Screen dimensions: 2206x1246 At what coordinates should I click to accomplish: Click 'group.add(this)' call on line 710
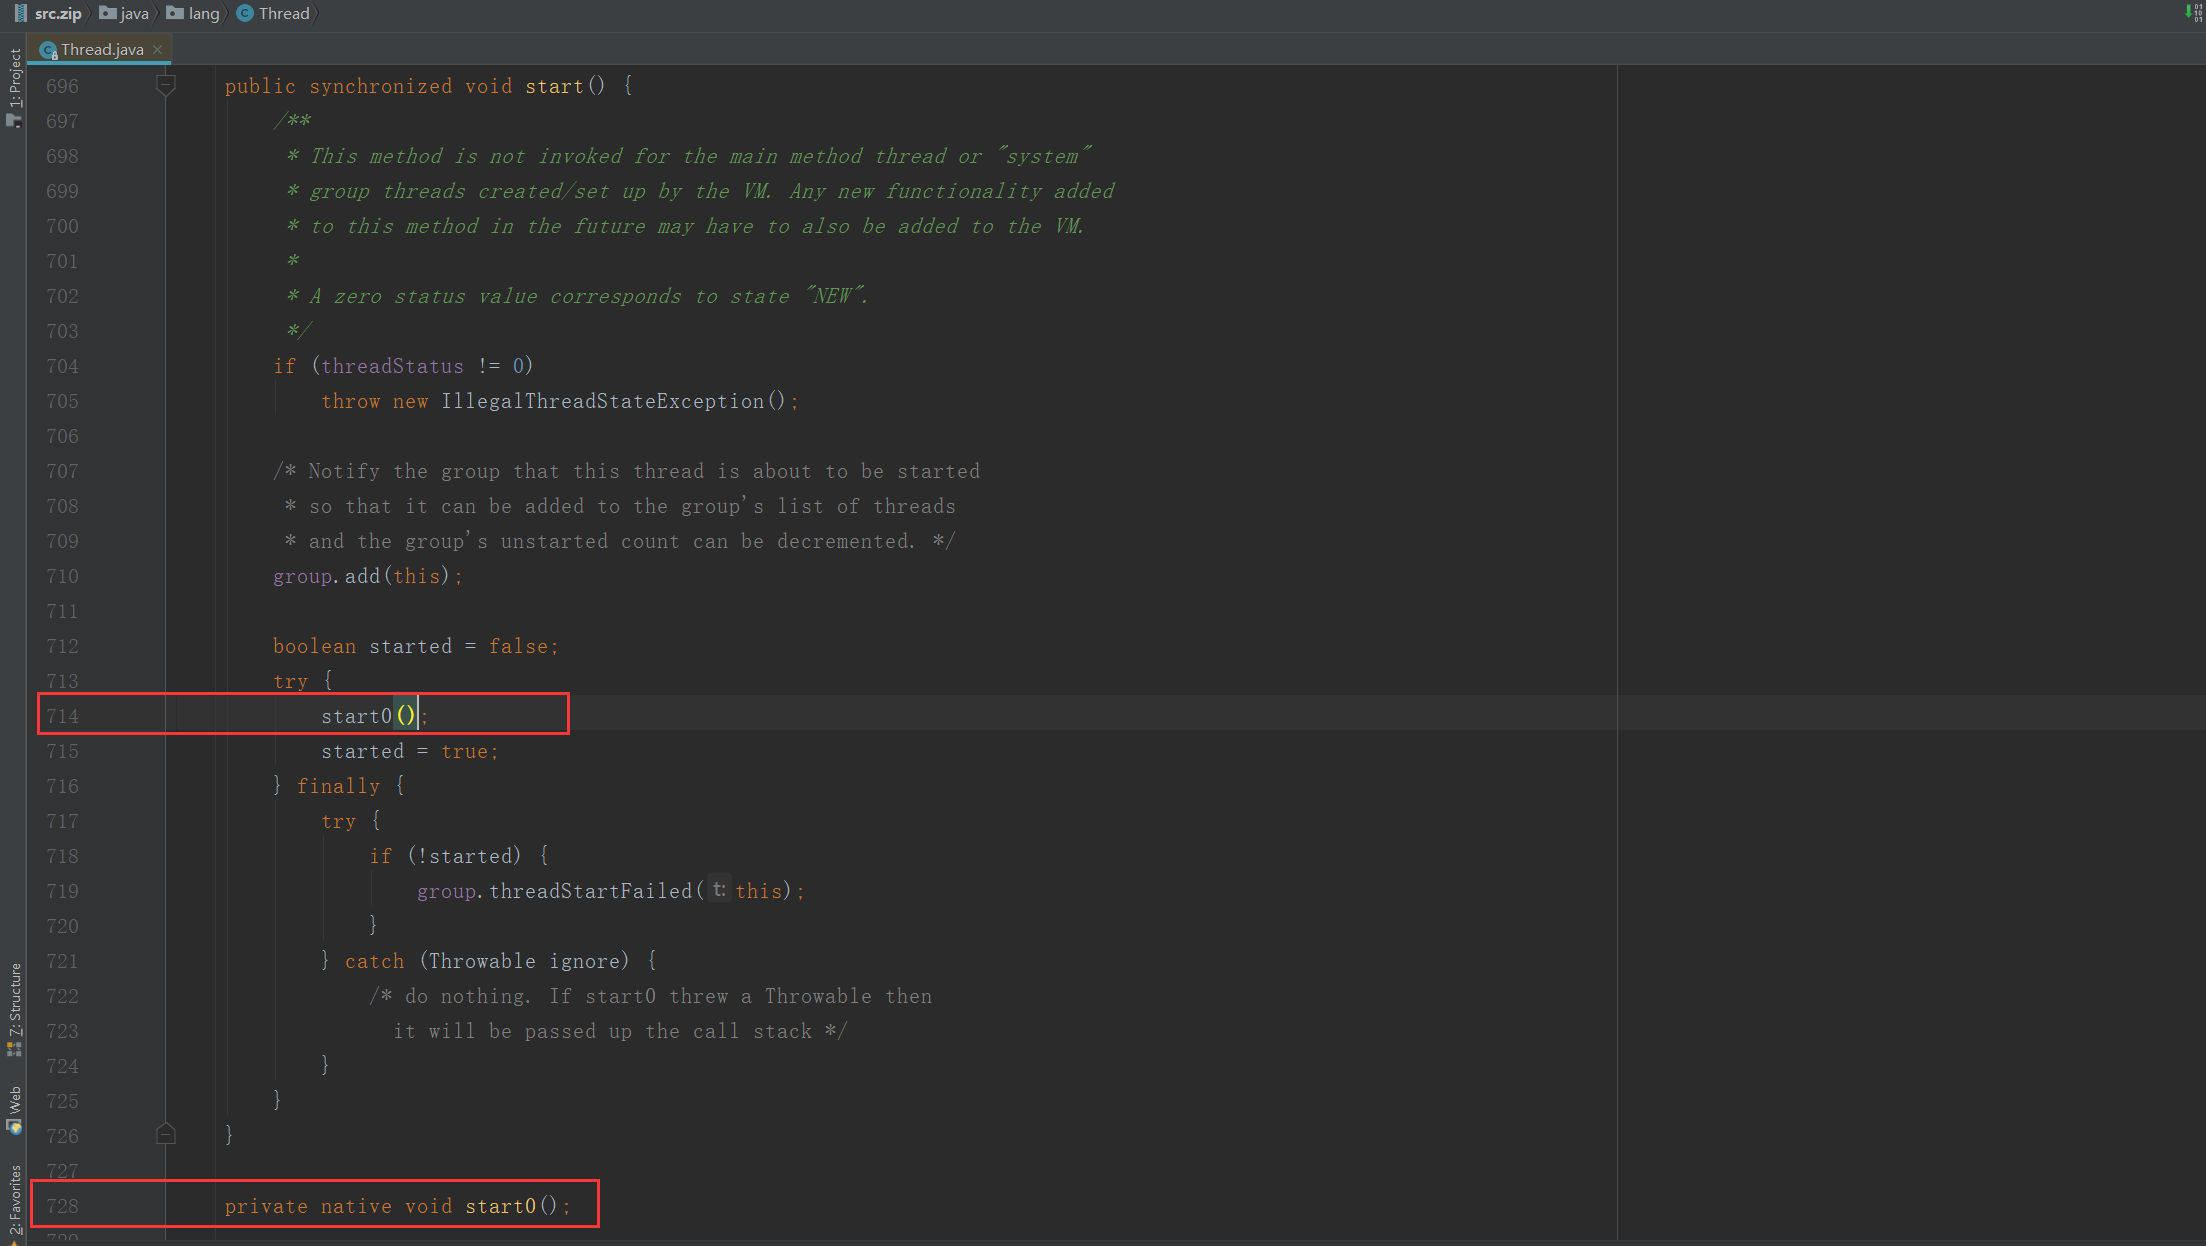(363, 576)
